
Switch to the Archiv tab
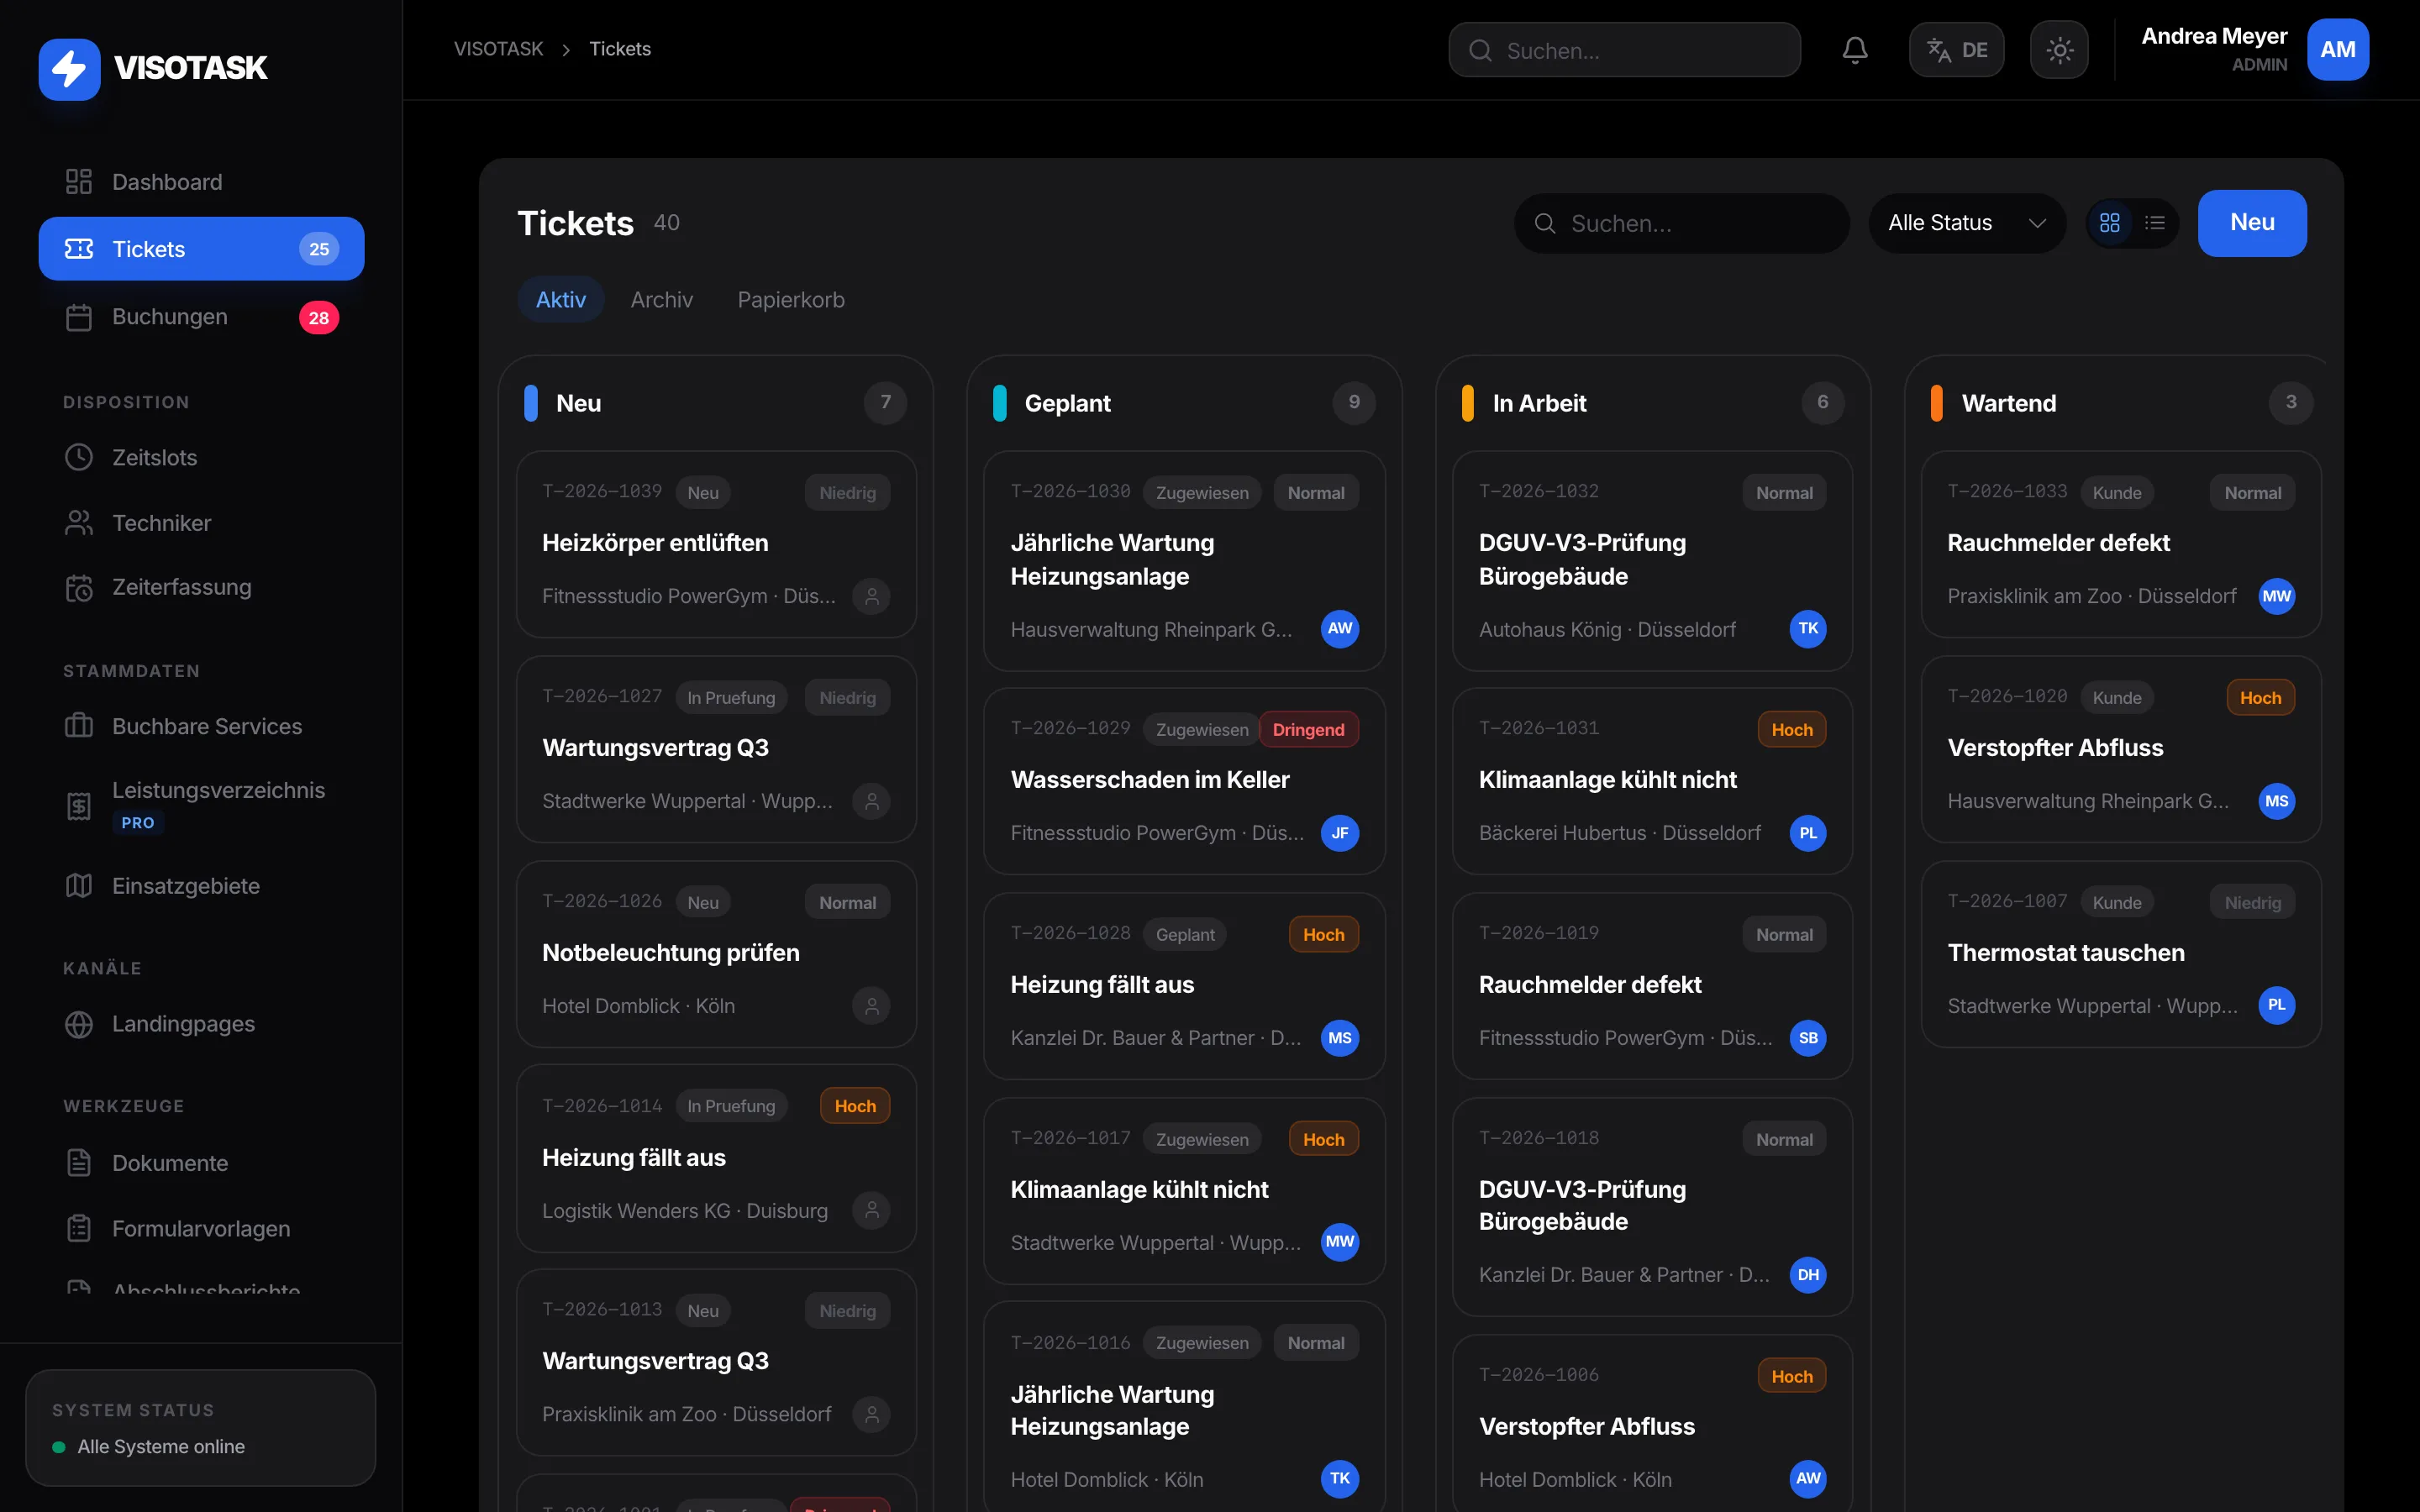661,300
